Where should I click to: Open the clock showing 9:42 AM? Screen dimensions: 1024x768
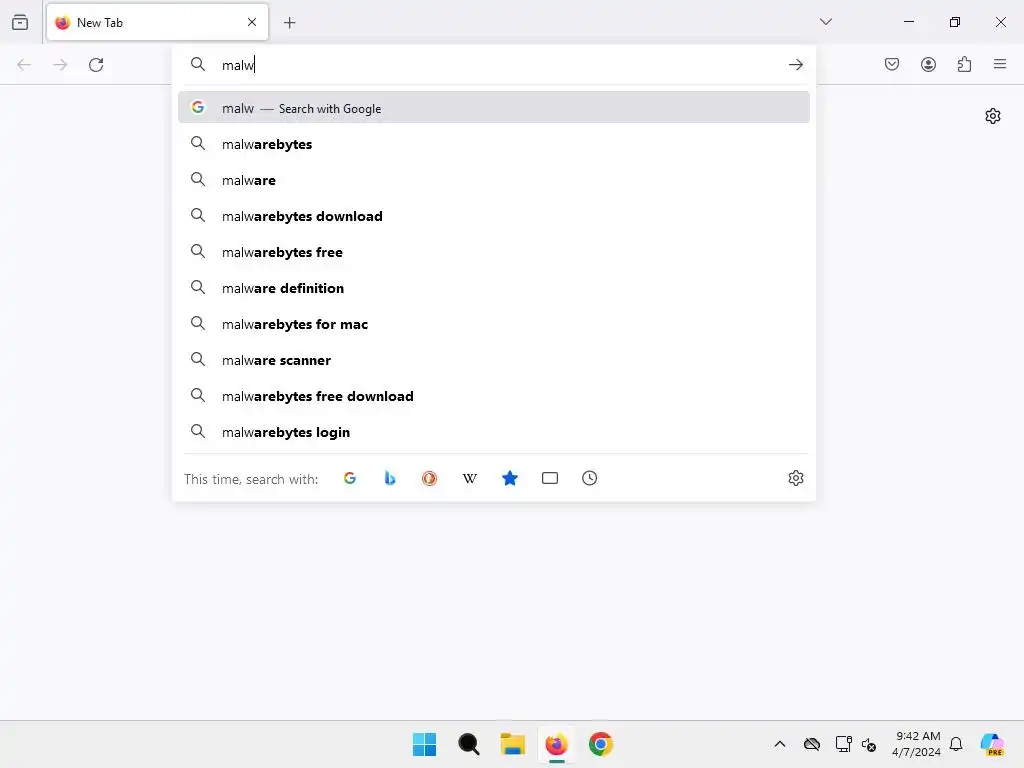917,744
